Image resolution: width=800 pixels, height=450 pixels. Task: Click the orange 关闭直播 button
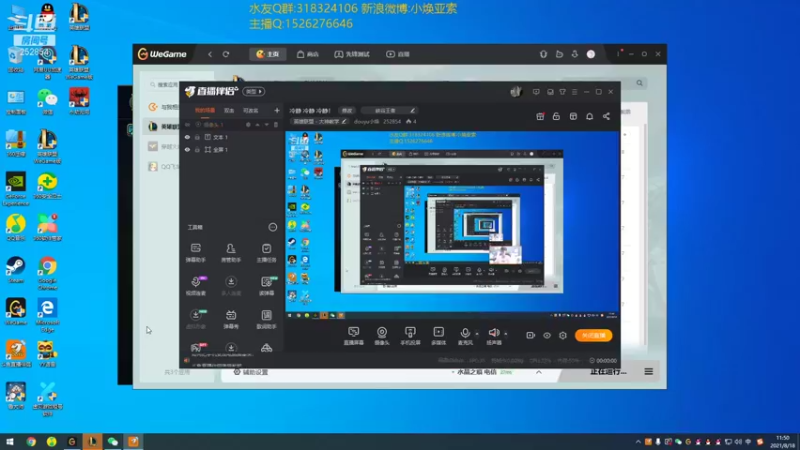click(x=593, y=335)
